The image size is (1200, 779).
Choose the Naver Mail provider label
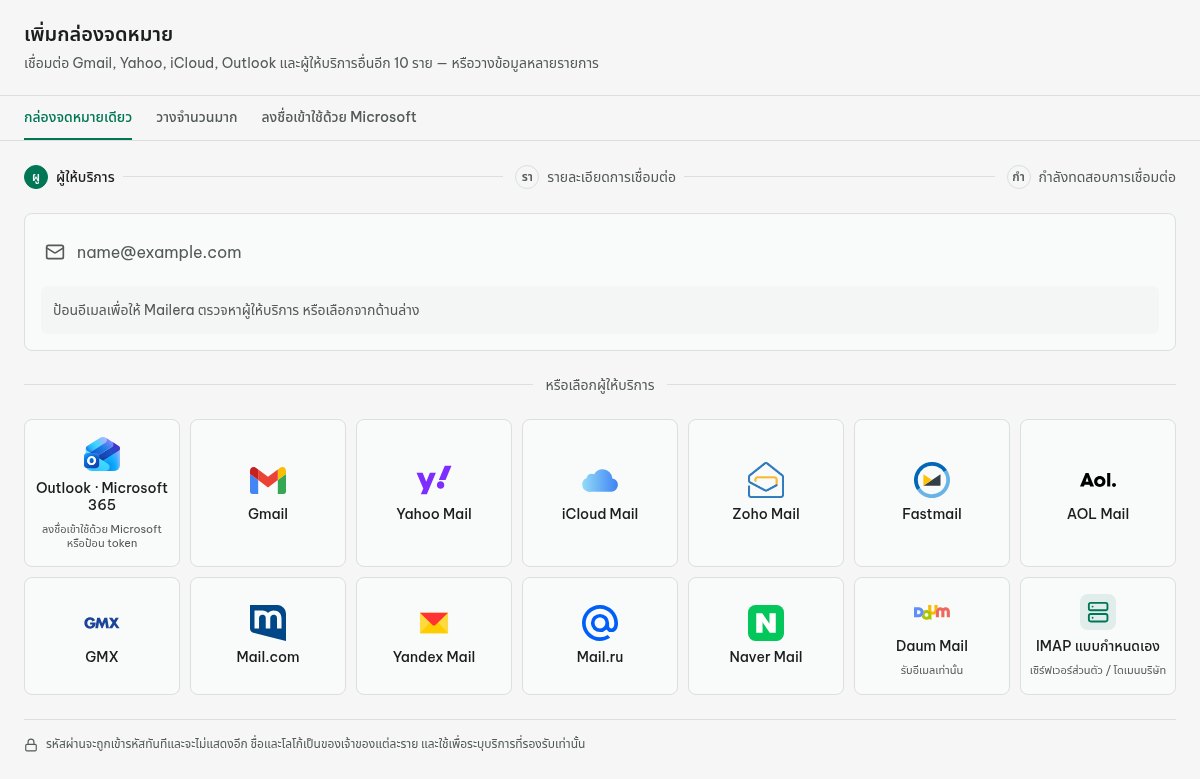[x=766, y=657]
